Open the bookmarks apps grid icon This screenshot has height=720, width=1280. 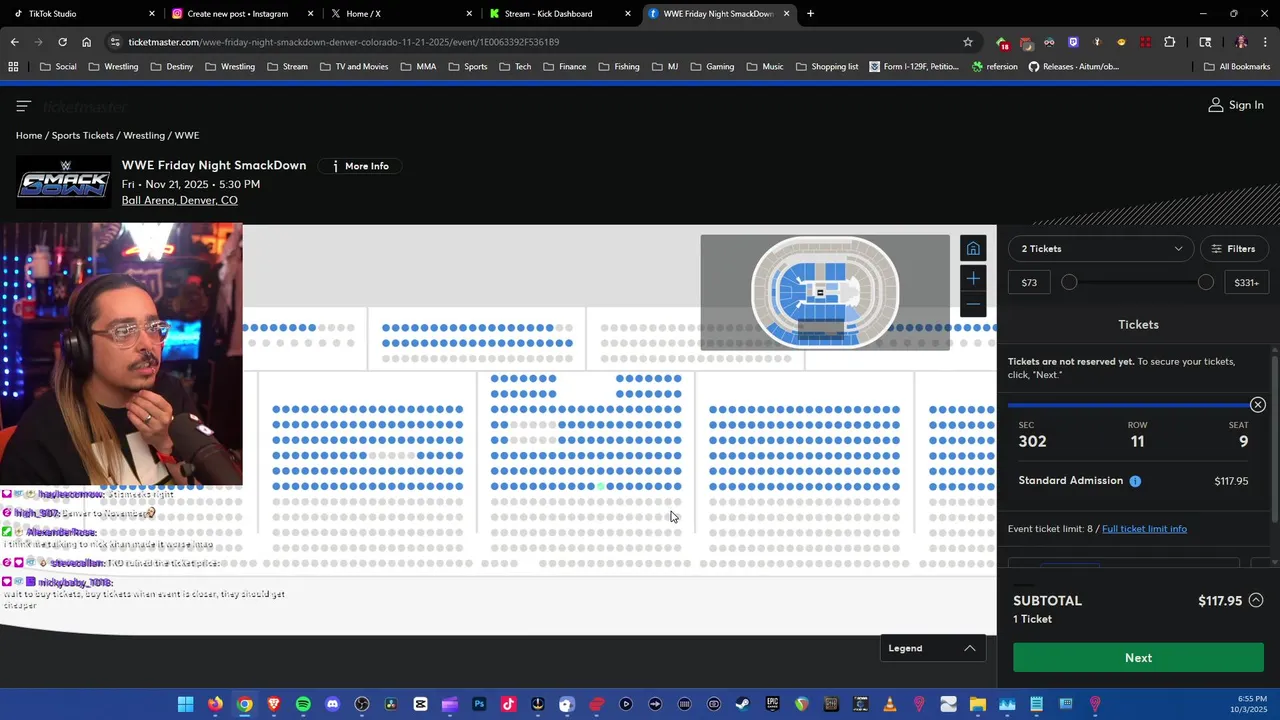tap(13, 67)
